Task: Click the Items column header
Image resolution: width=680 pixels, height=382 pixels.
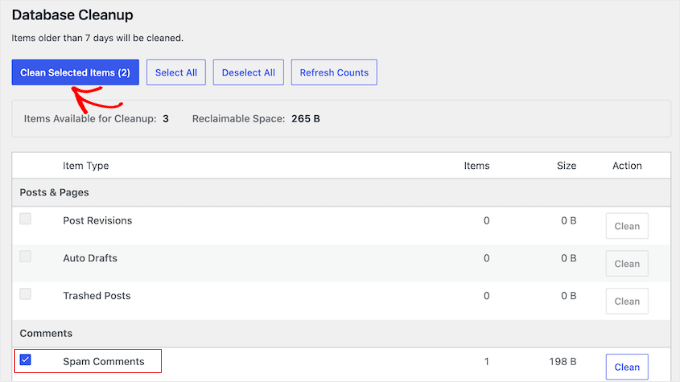Action: pos(477,166)
